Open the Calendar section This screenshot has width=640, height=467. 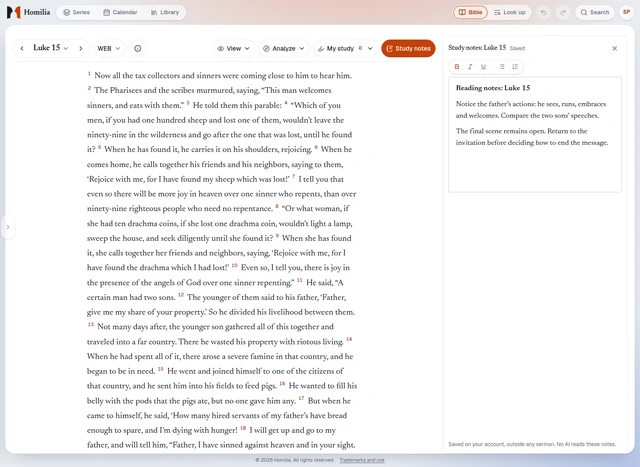coord(120,12)
